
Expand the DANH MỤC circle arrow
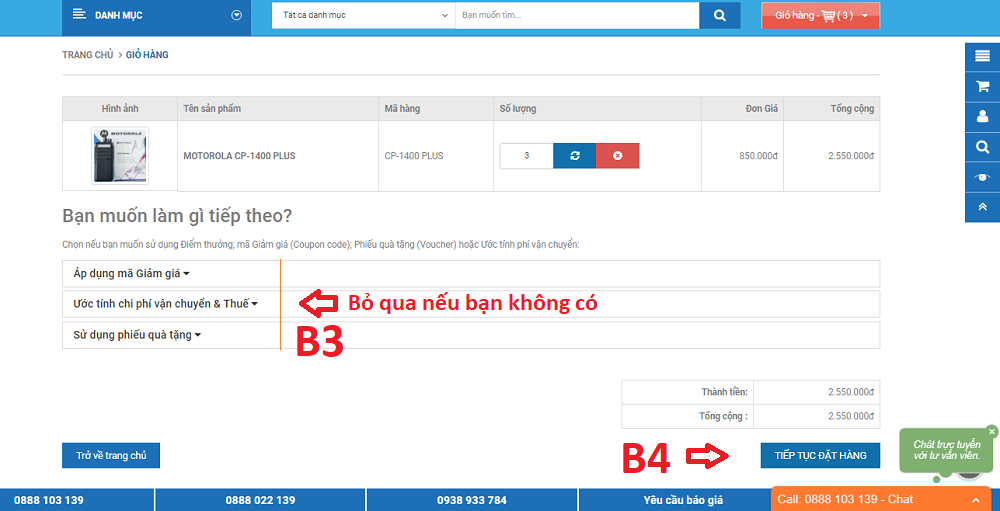[237, 15]
